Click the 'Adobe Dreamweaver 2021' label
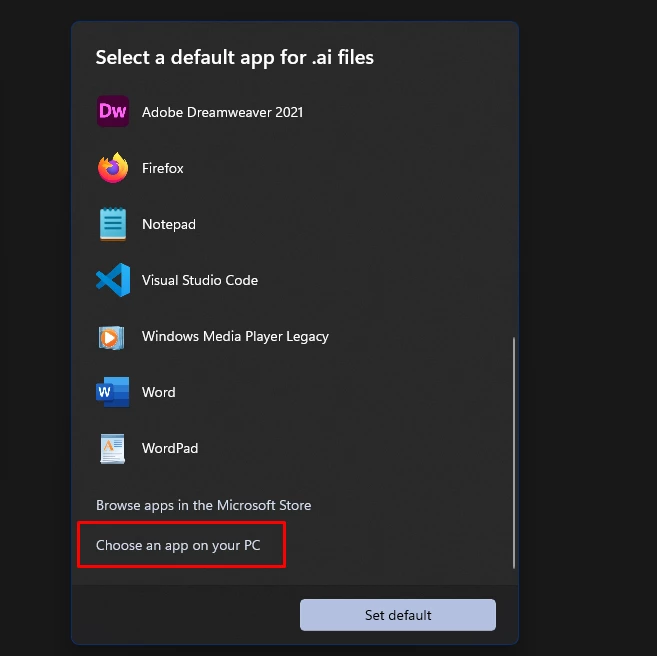657x656 pixels. [x=222, y=112]
